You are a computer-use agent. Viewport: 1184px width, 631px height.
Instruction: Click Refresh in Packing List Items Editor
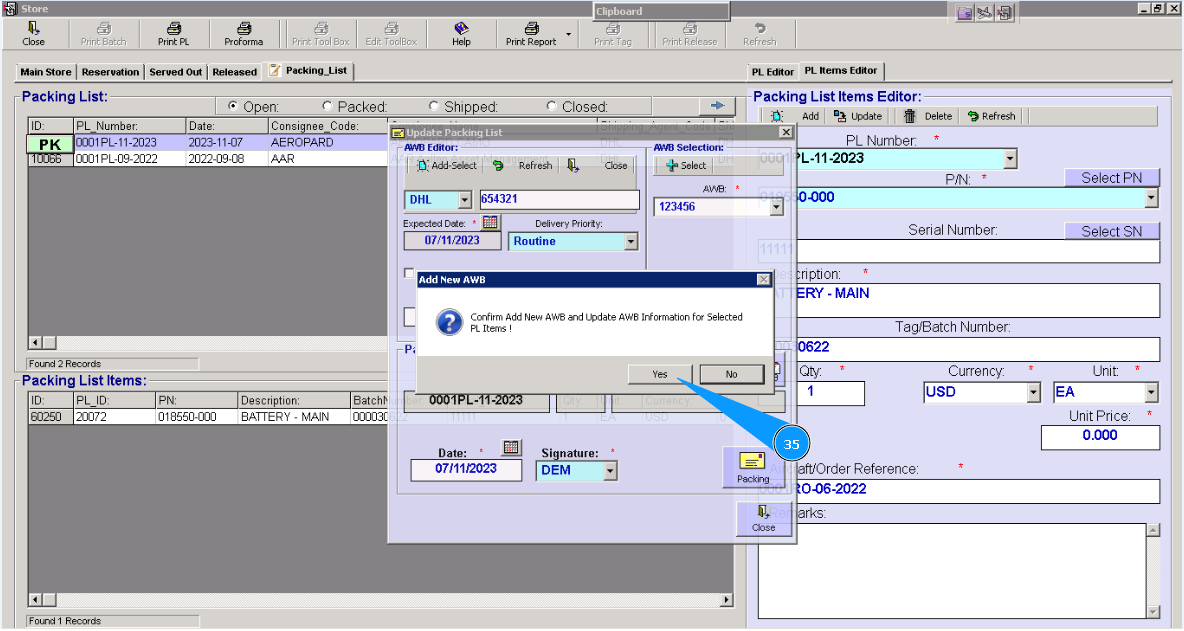click(991, 116)
